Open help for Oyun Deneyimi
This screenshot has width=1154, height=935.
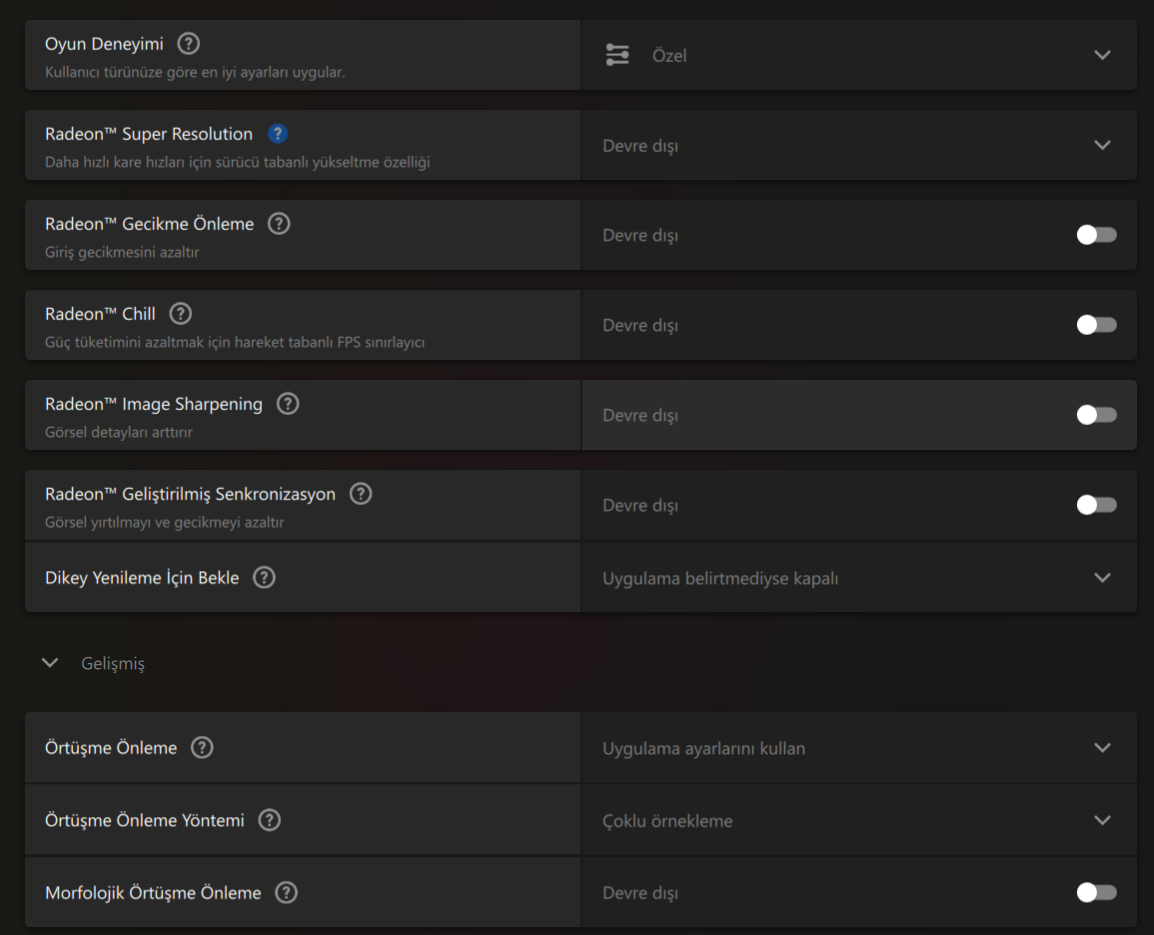(x=188, y=43)
